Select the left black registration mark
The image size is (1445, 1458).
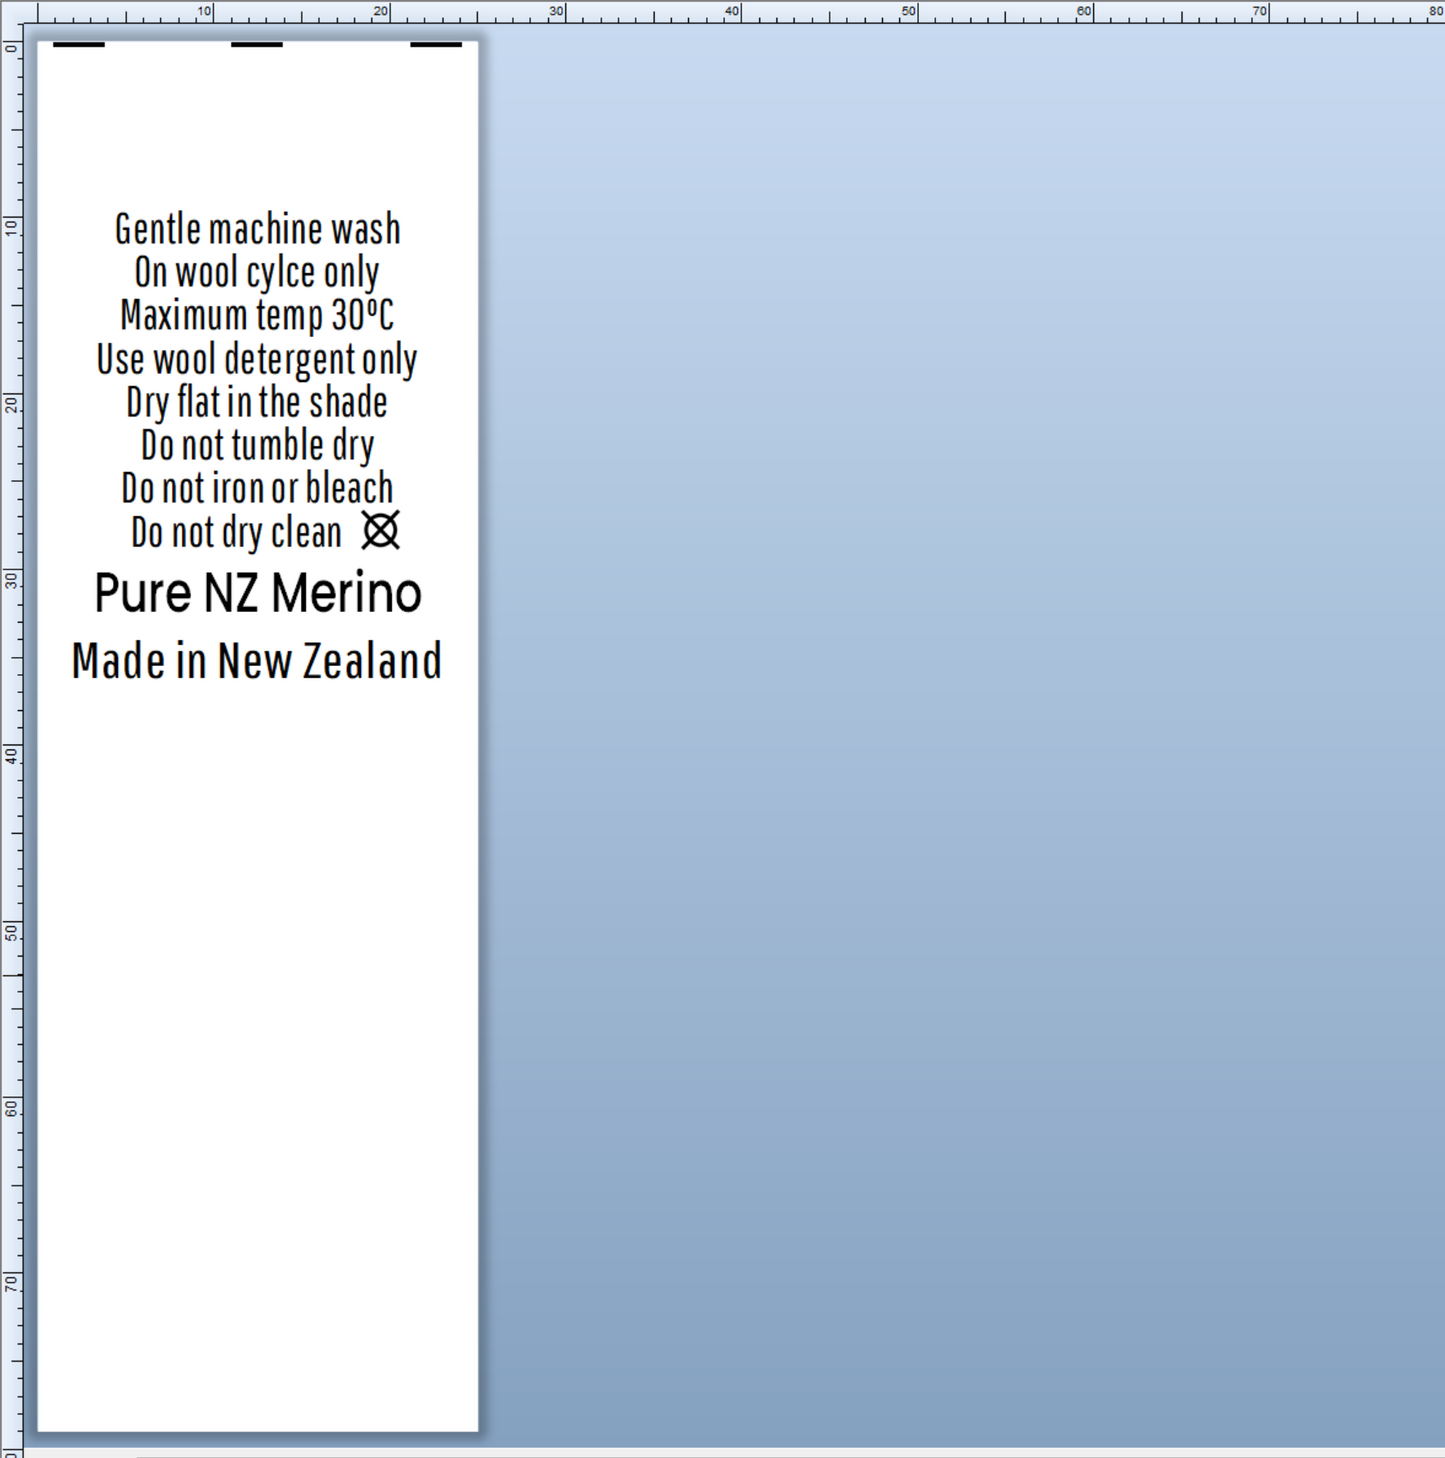point(79,44)
